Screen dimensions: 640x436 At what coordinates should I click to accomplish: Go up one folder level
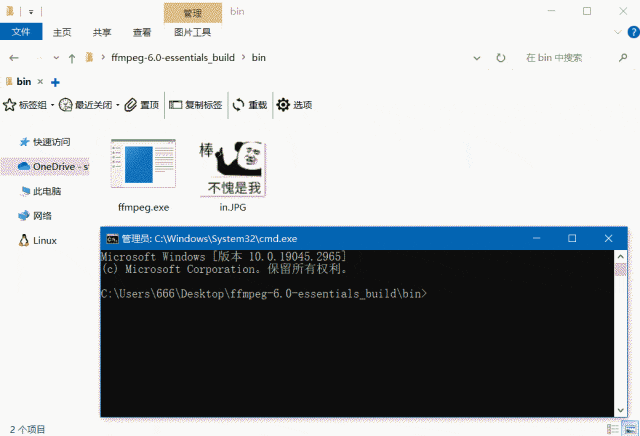click(x=72, y=58)
